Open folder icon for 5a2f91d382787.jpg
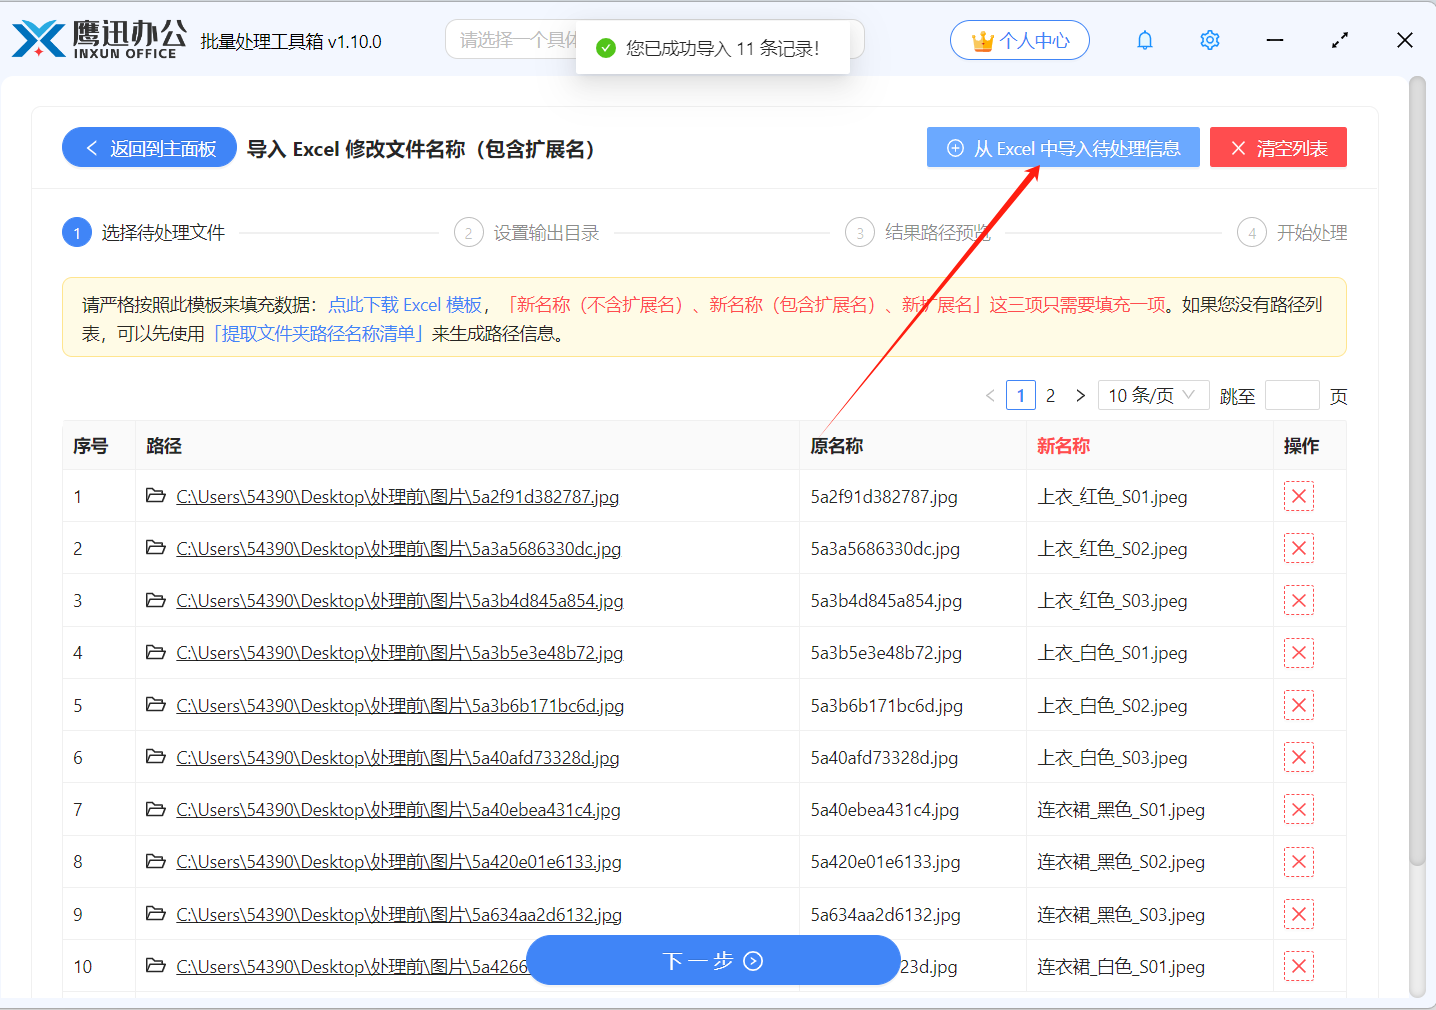This screenshot has height=1010, width=1436. [x=156, y=496]
